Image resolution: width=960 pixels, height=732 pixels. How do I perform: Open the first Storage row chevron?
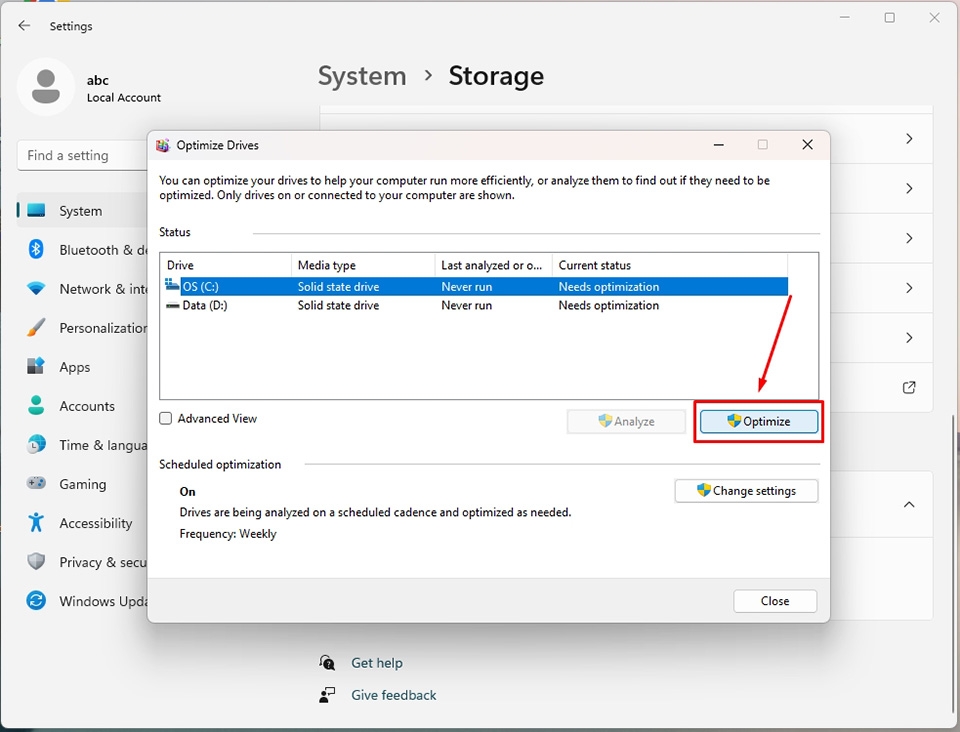[909, 139]
